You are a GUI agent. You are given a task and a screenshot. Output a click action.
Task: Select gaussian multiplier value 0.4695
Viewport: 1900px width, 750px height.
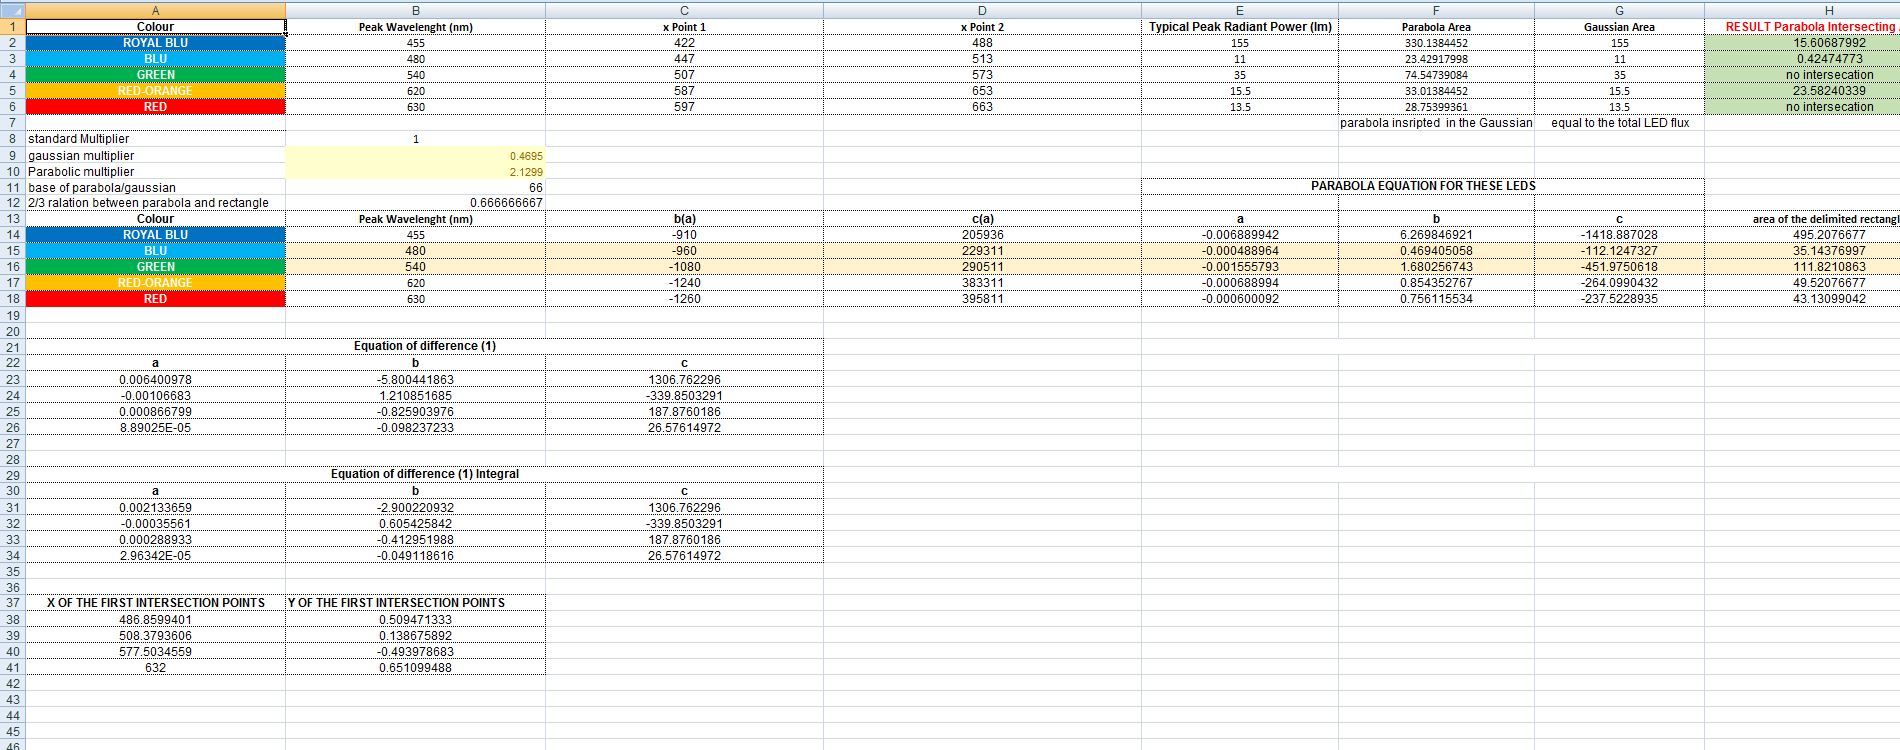415,156
